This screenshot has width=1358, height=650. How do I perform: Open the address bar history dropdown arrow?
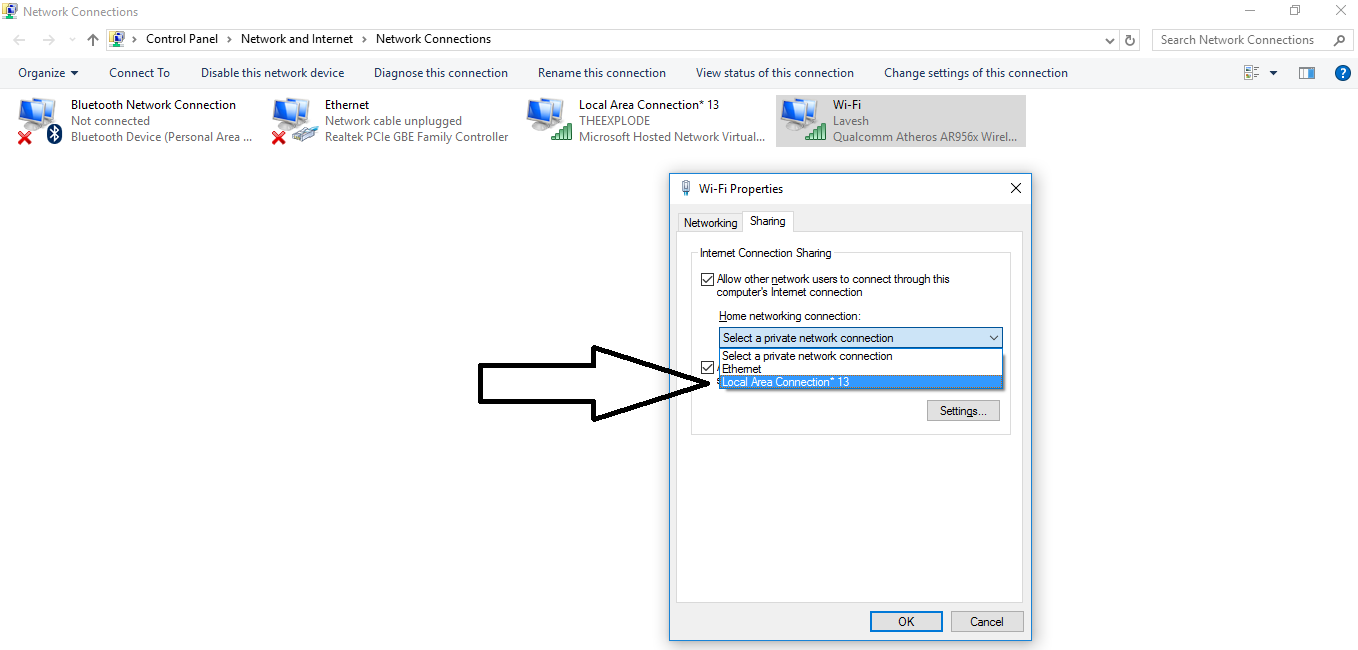pyautogui.click(x=1110, y=39)
